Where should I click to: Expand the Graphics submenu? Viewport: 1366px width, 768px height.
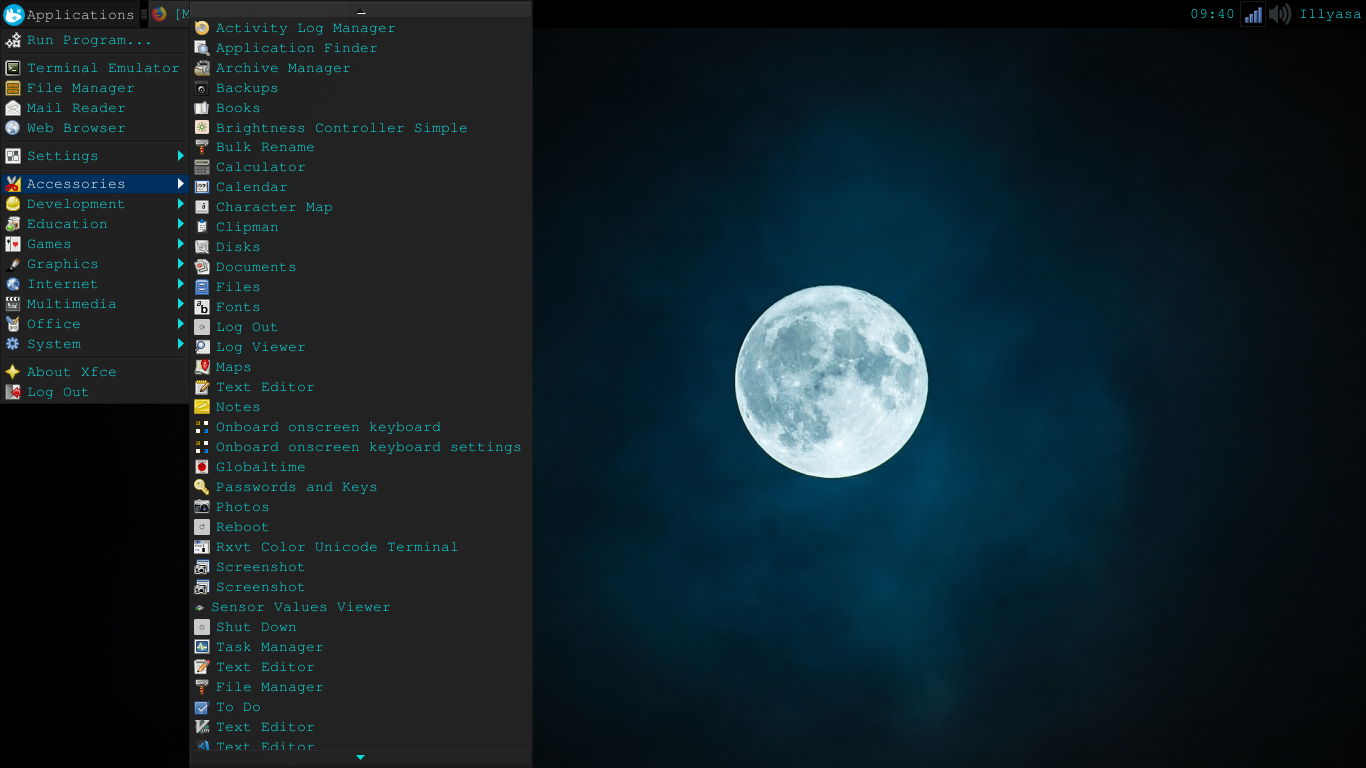tap(60, 264)
